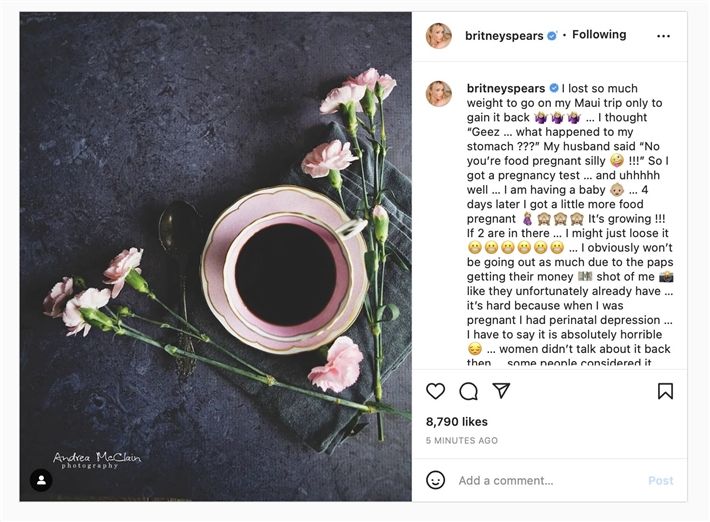Like the post with heart icon
The image size is (710, 522).
(x=436, y=391)
